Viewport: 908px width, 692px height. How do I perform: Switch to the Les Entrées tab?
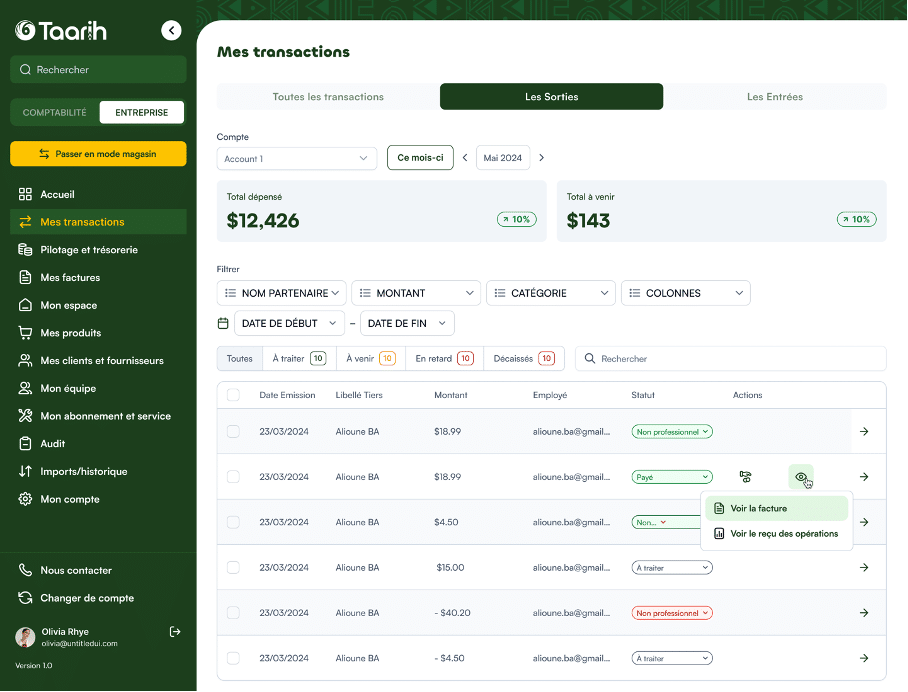point(774,97)
